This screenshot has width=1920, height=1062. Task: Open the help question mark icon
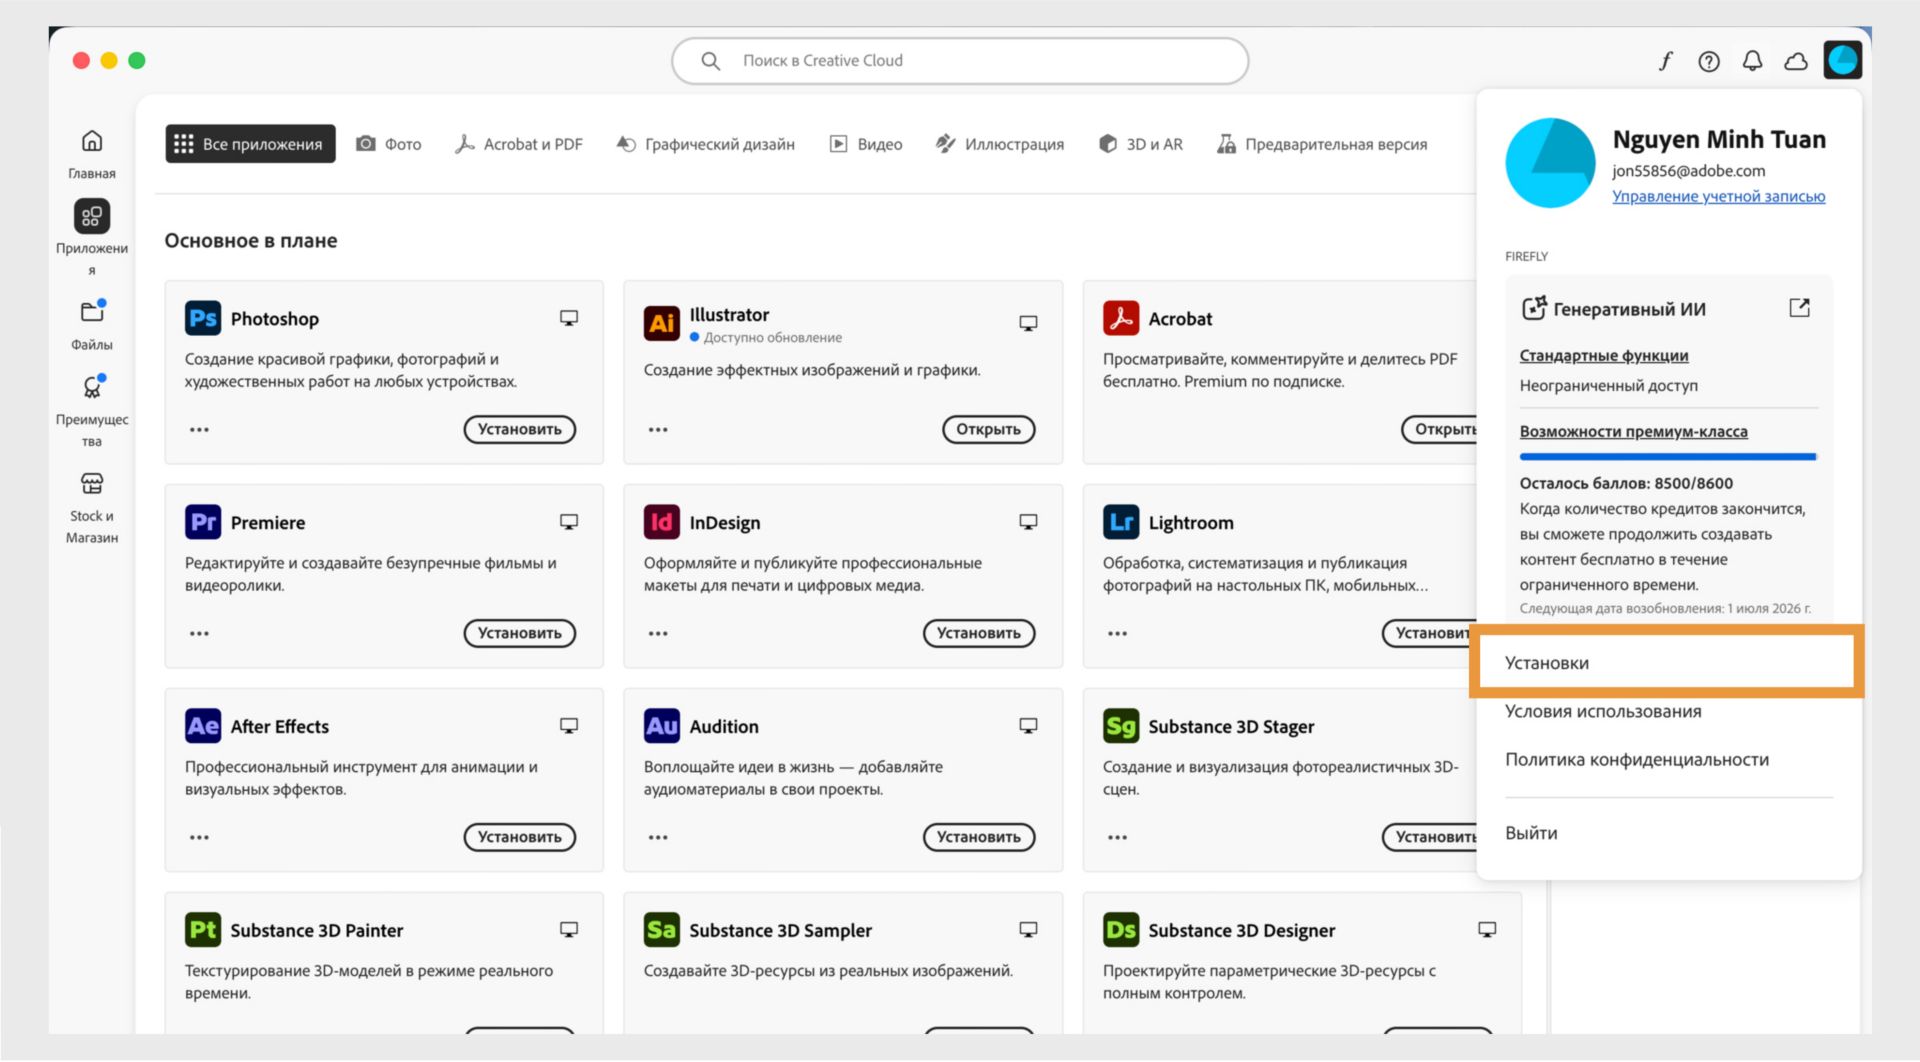tap(1709, 61)
